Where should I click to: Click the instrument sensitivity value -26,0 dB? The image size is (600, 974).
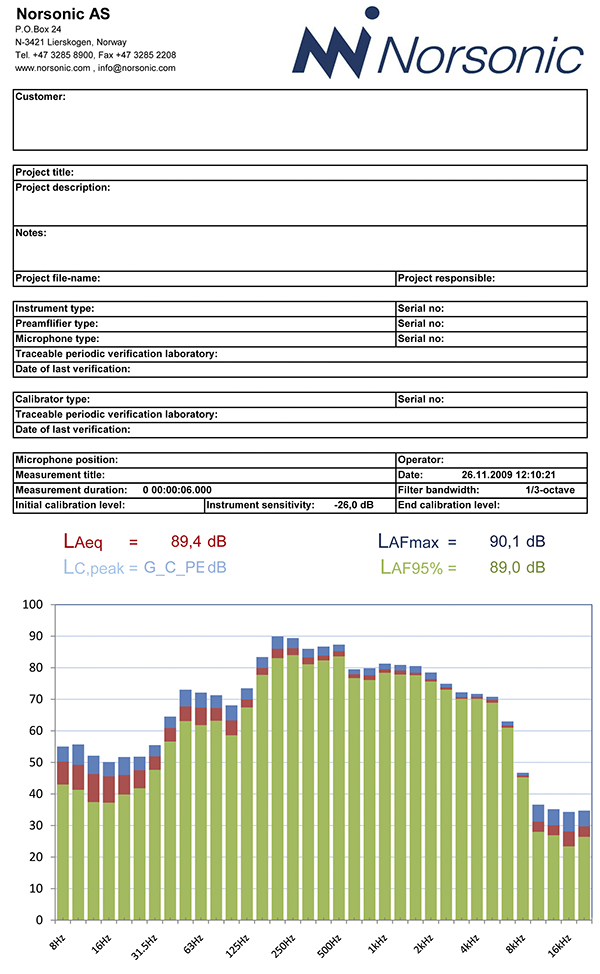pyautogui.click(x=354, y=505)
